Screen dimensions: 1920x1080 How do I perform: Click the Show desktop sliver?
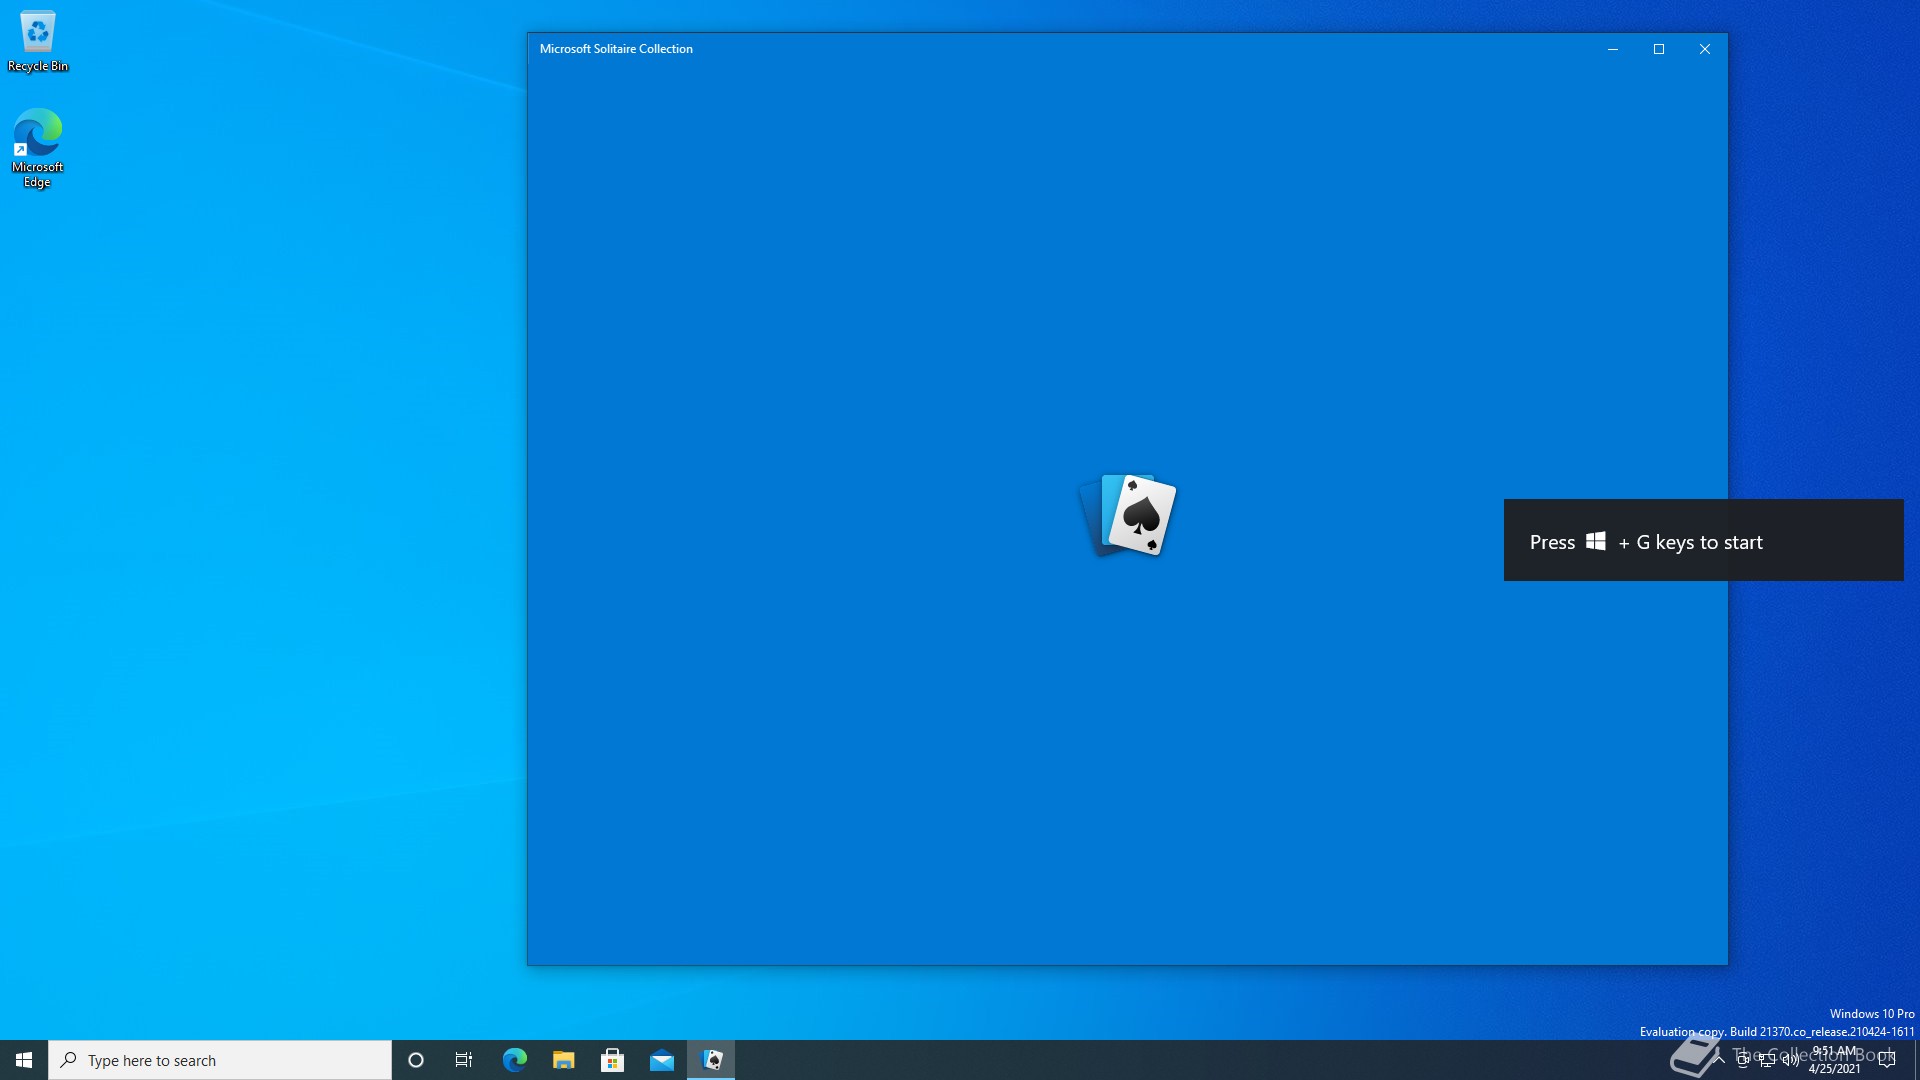coord(1916,1060)
